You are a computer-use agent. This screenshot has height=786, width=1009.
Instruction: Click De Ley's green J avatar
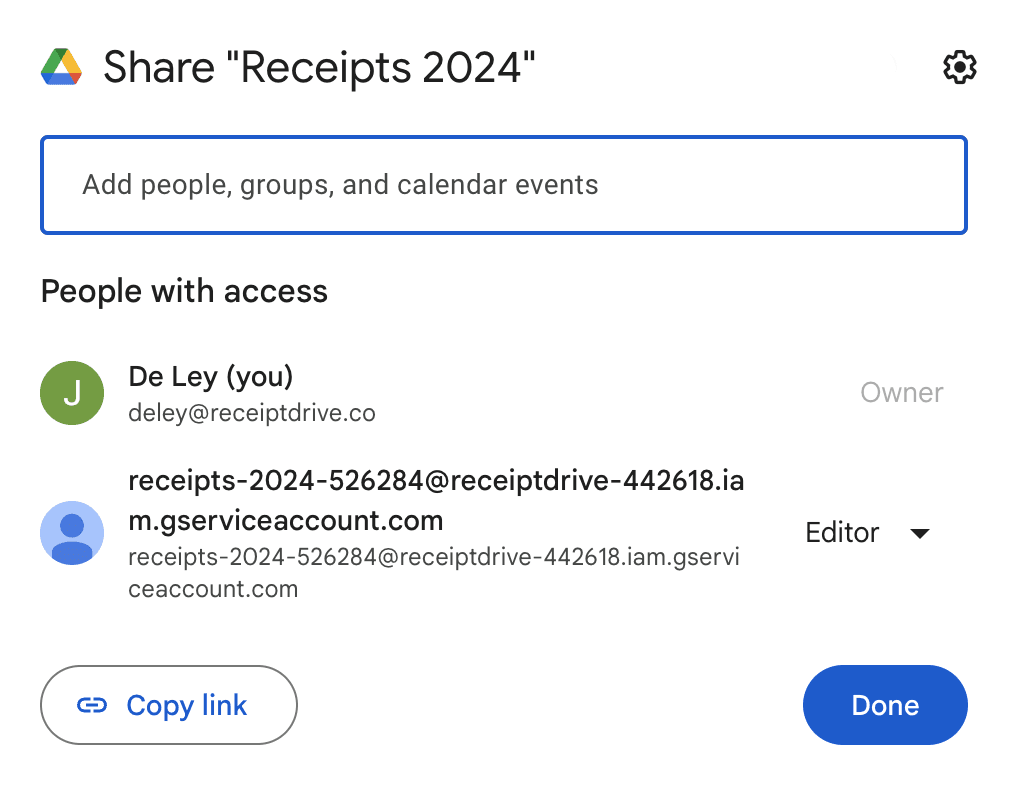click(x=72, y=393)
